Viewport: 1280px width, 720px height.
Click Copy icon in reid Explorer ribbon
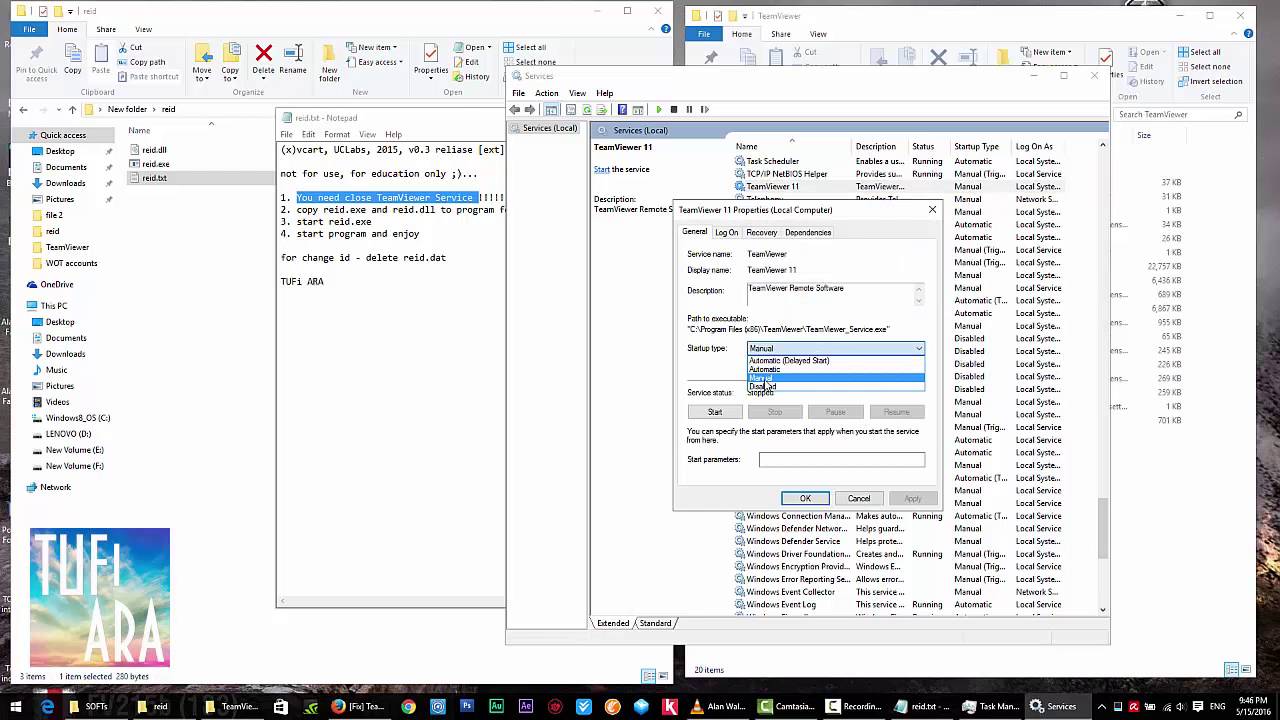(x=73, y=53)
